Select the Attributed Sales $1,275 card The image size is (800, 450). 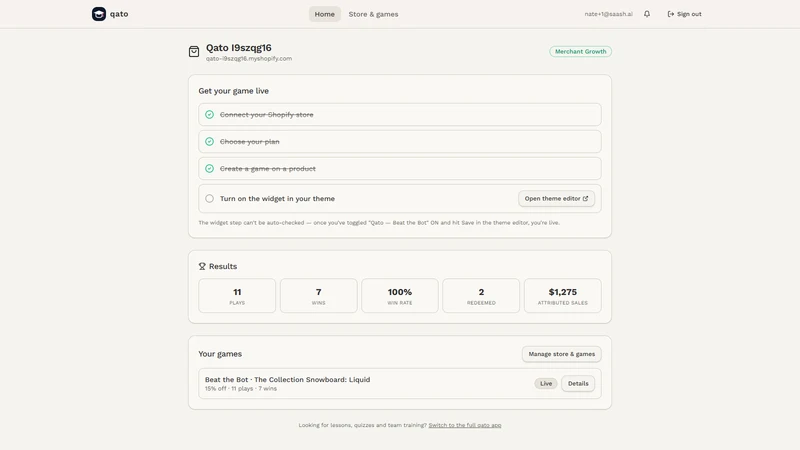pyautogui.click(x=562, y=295)
